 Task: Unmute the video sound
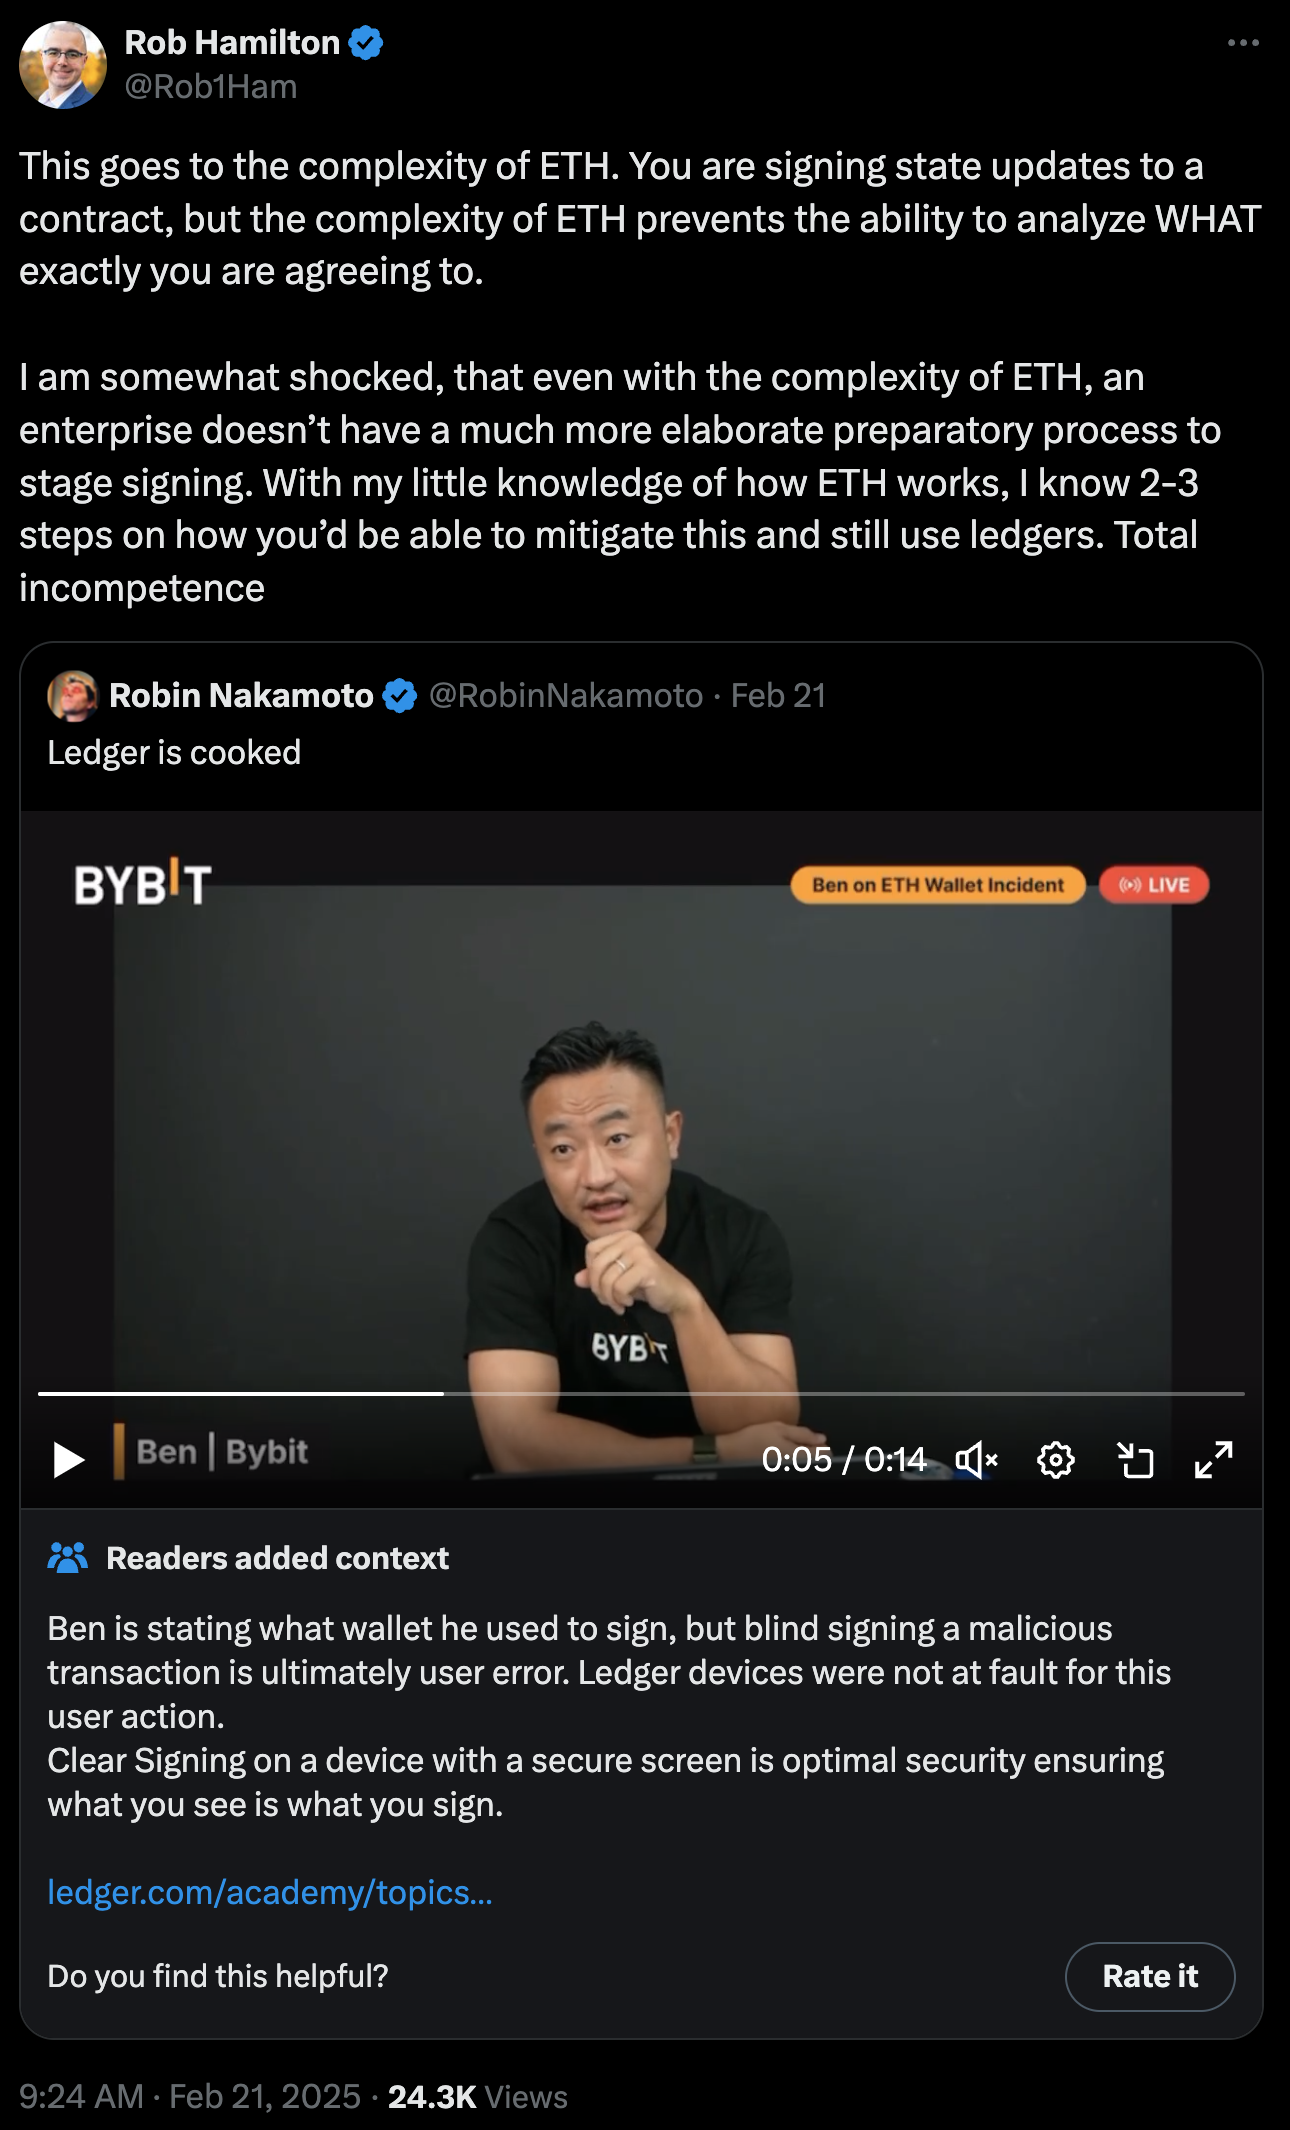[x=976, y=1460]
